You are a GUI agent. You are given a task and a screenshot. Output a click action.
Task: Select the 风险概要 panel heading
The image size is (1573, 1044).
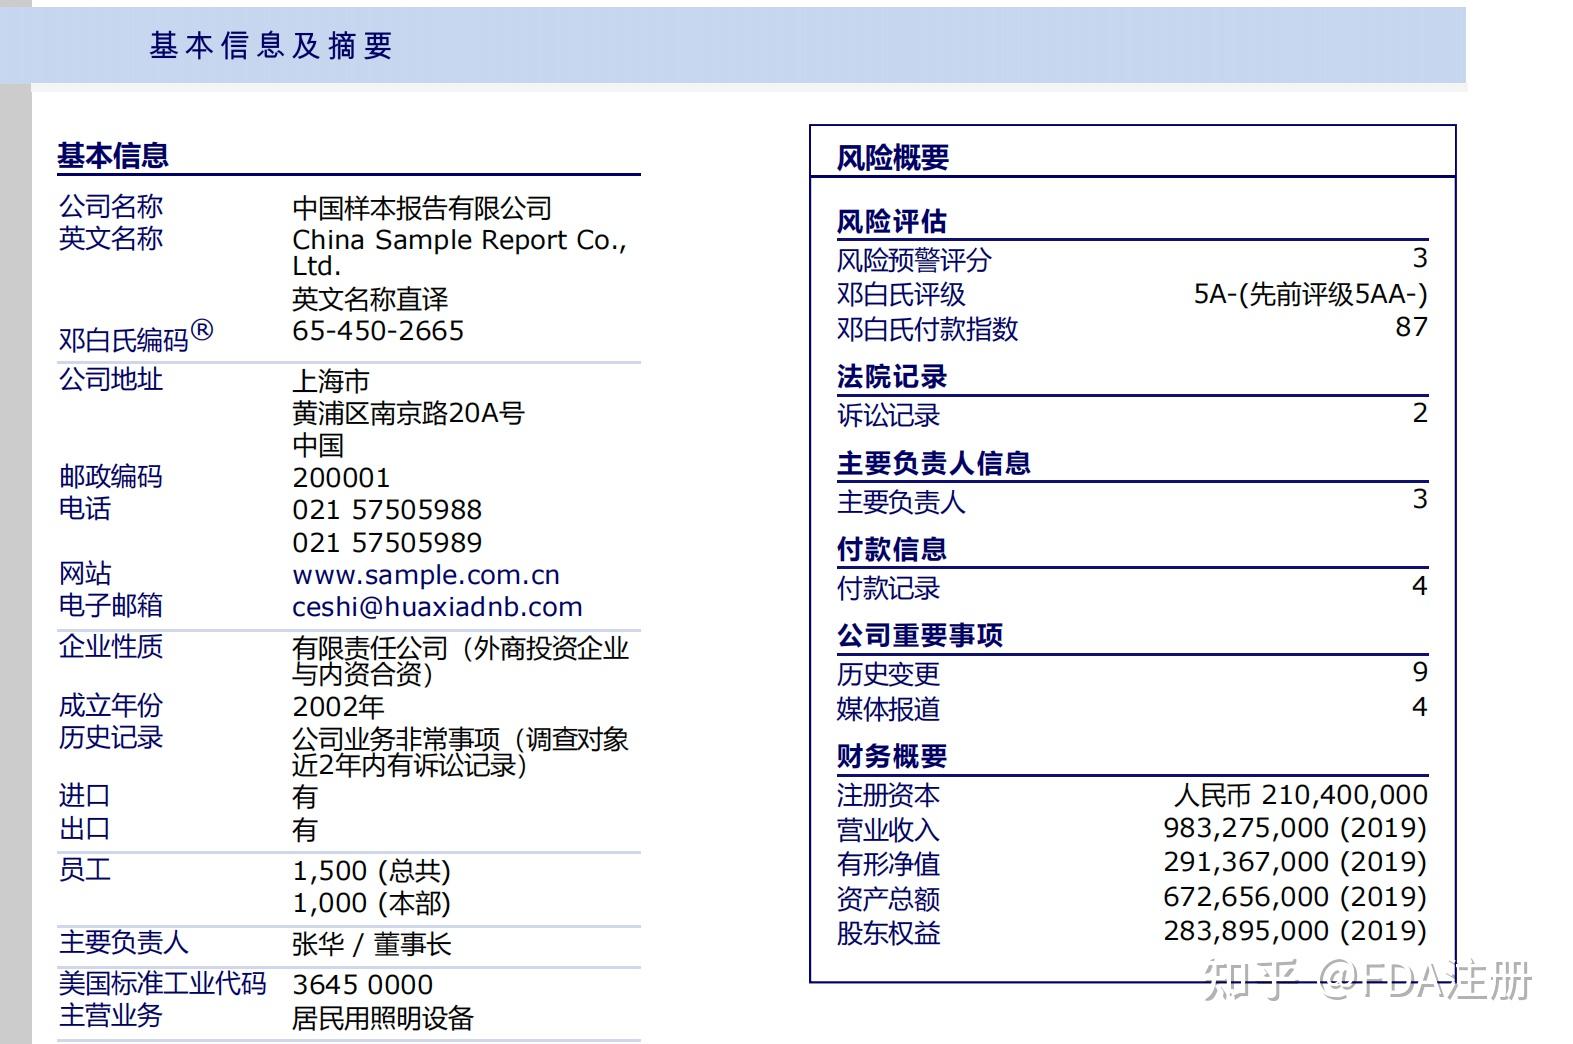click(893, 158)
